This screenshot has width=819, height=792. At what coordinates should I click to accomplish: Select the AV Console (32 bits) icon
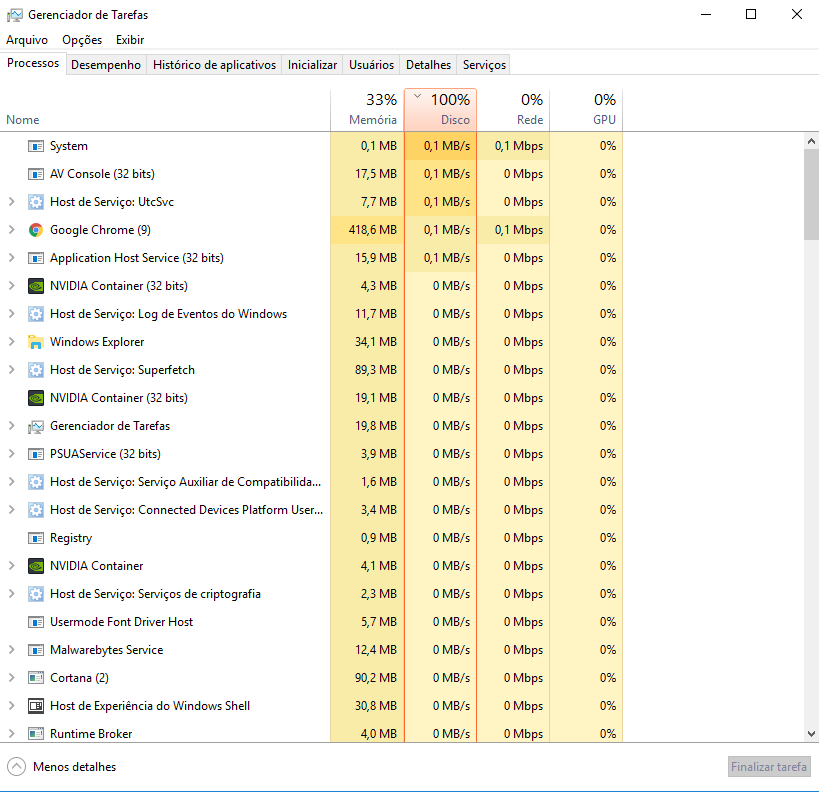pyautogui.click(x=36, y=174)
